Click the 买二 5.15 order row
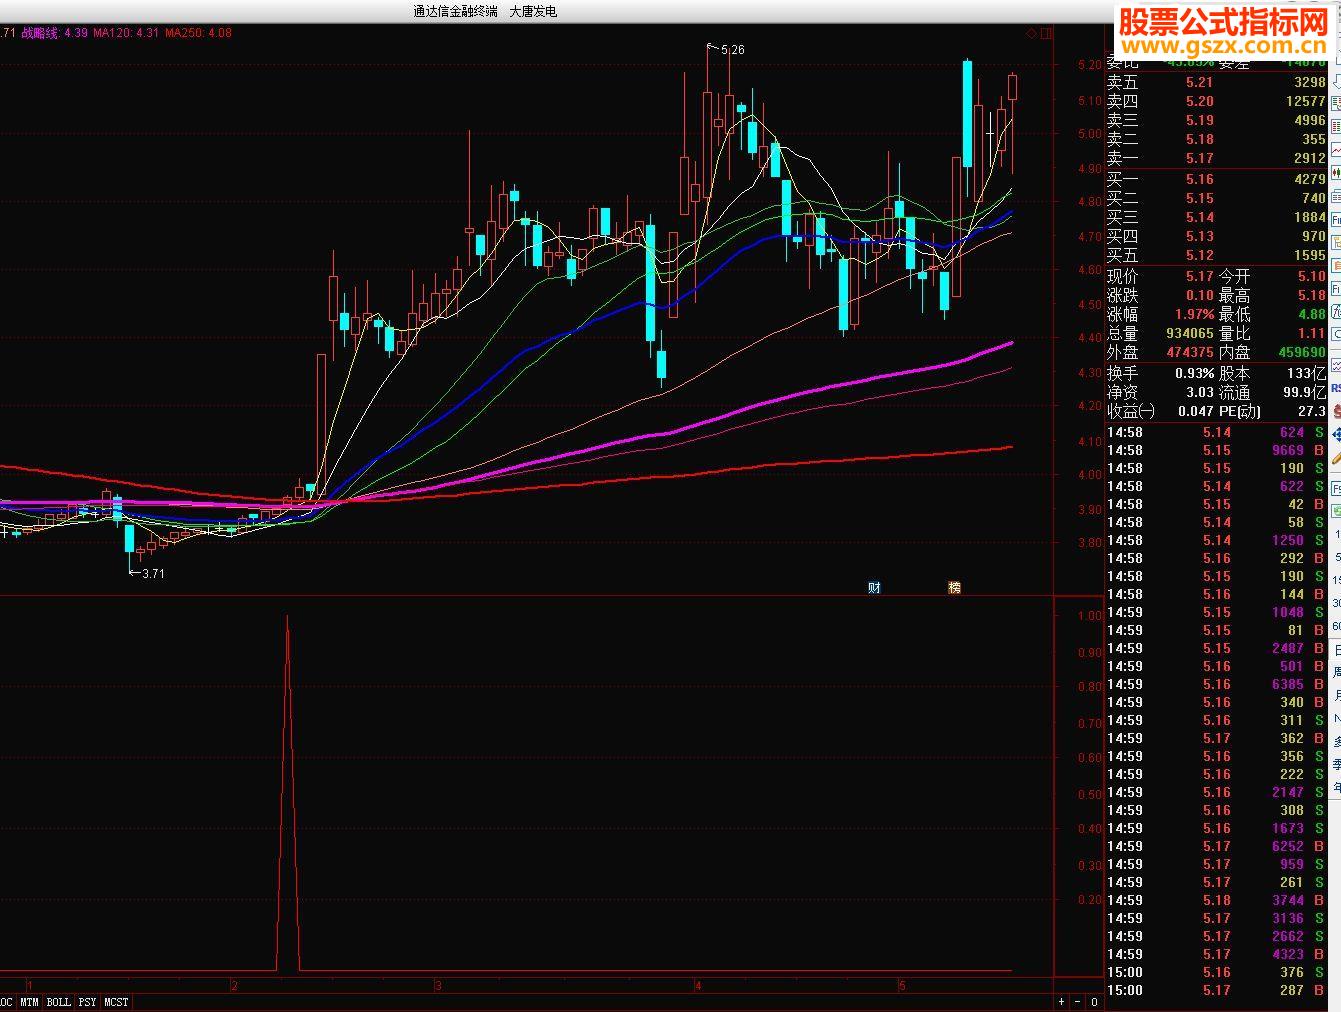The width and height of the screenshot is (1341, 1012). [1216, 198]
